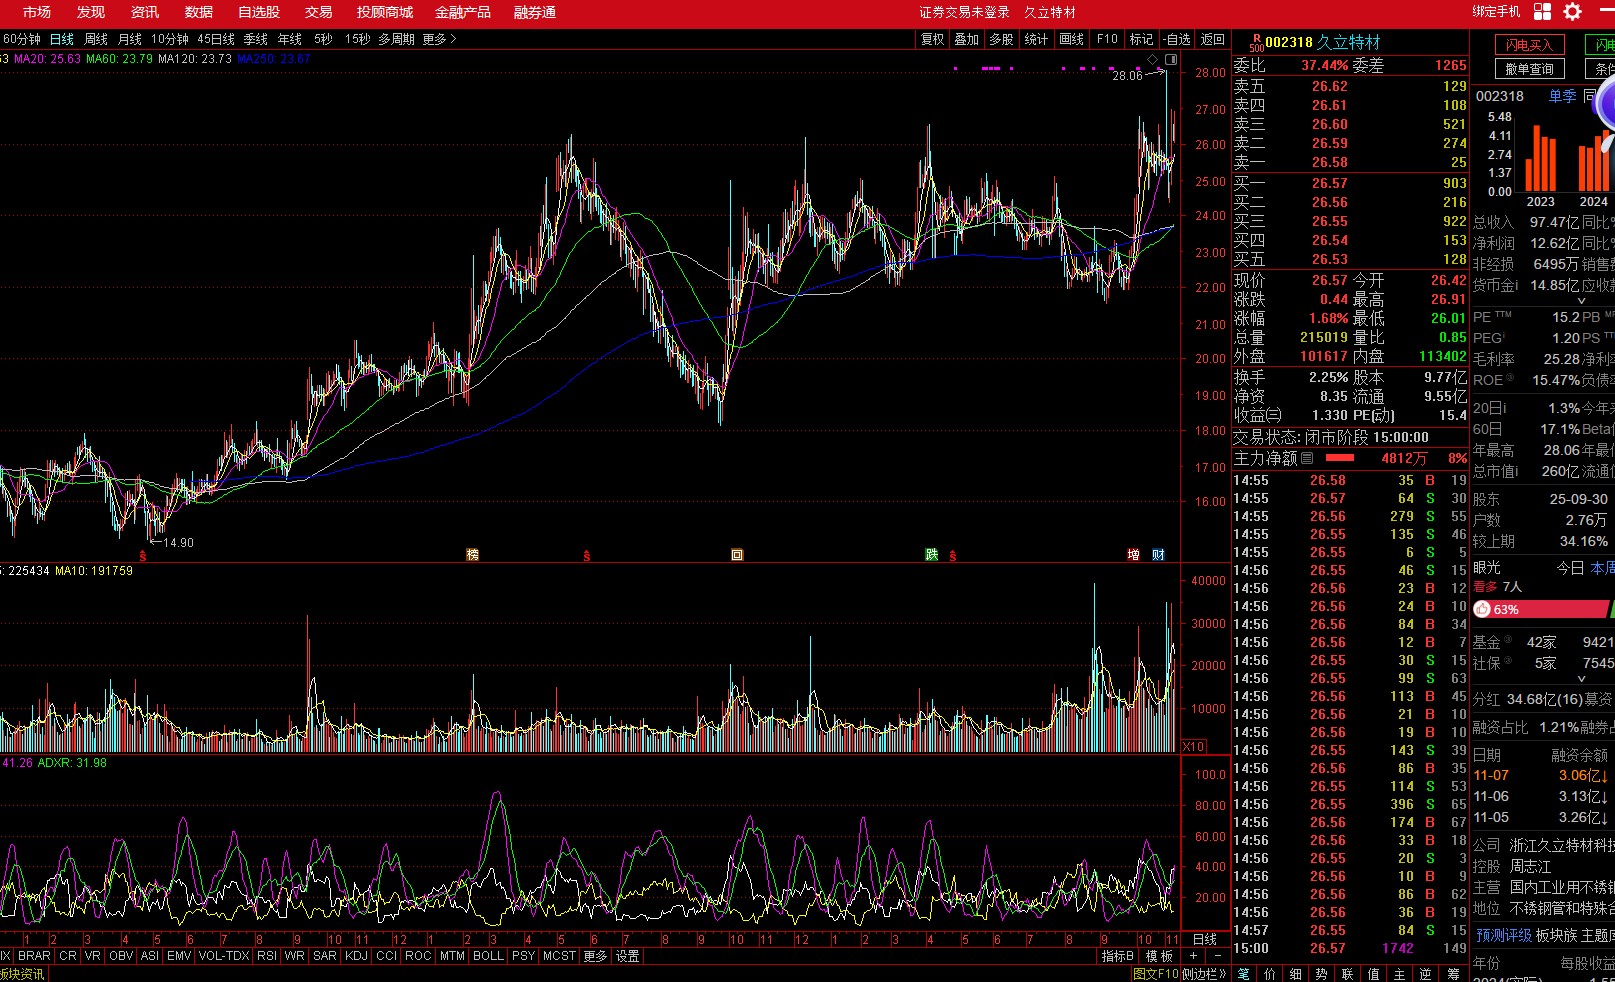Open the 模板 template selector
1615x982 pixels.
point(1159,956)
